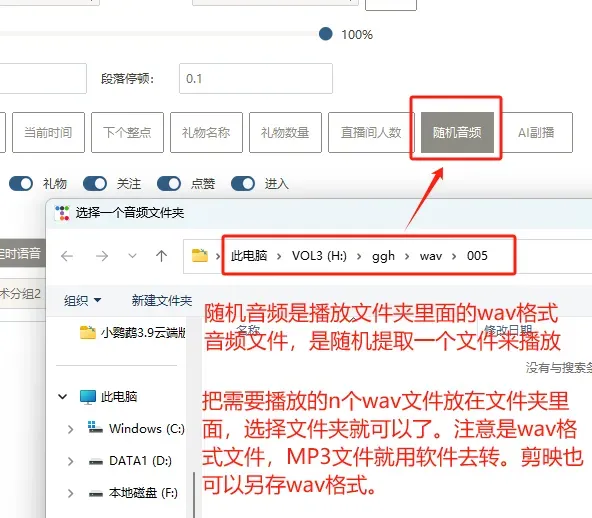Go back in the folder dialog

(67, 256)
